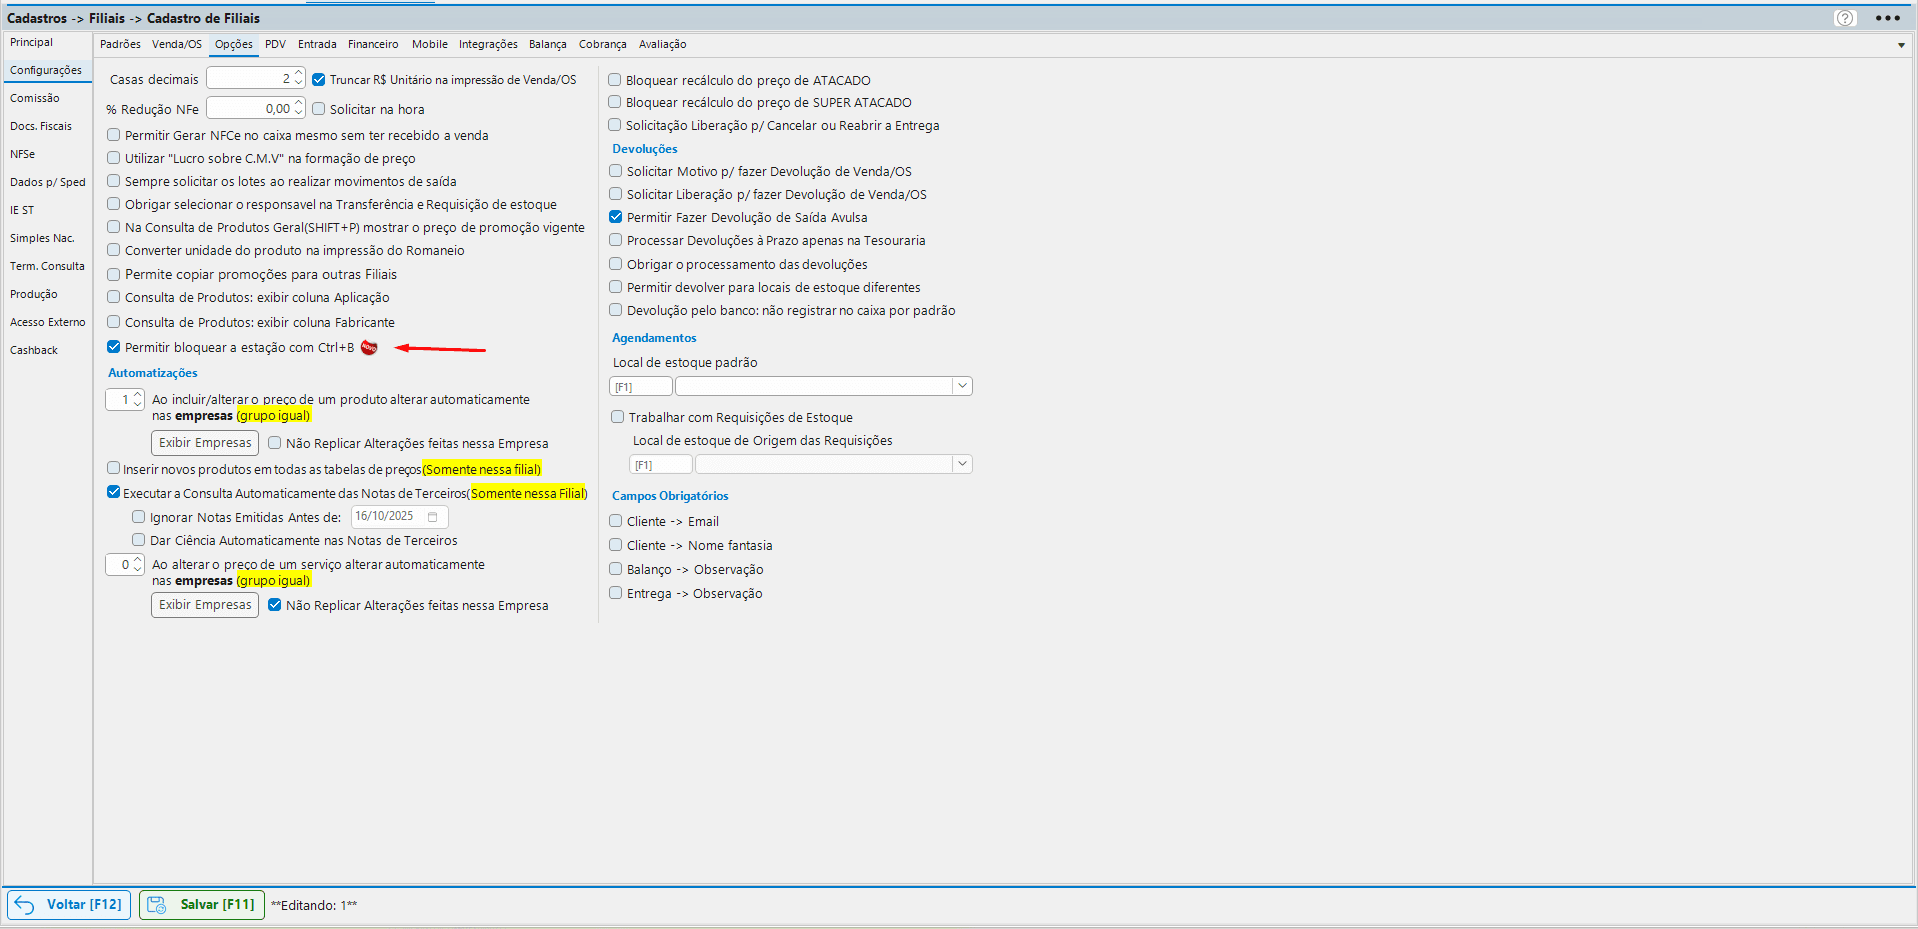Enable Ignorar Notas Emitidas Antes de checkbox
1918x929 pixels.
139,517
